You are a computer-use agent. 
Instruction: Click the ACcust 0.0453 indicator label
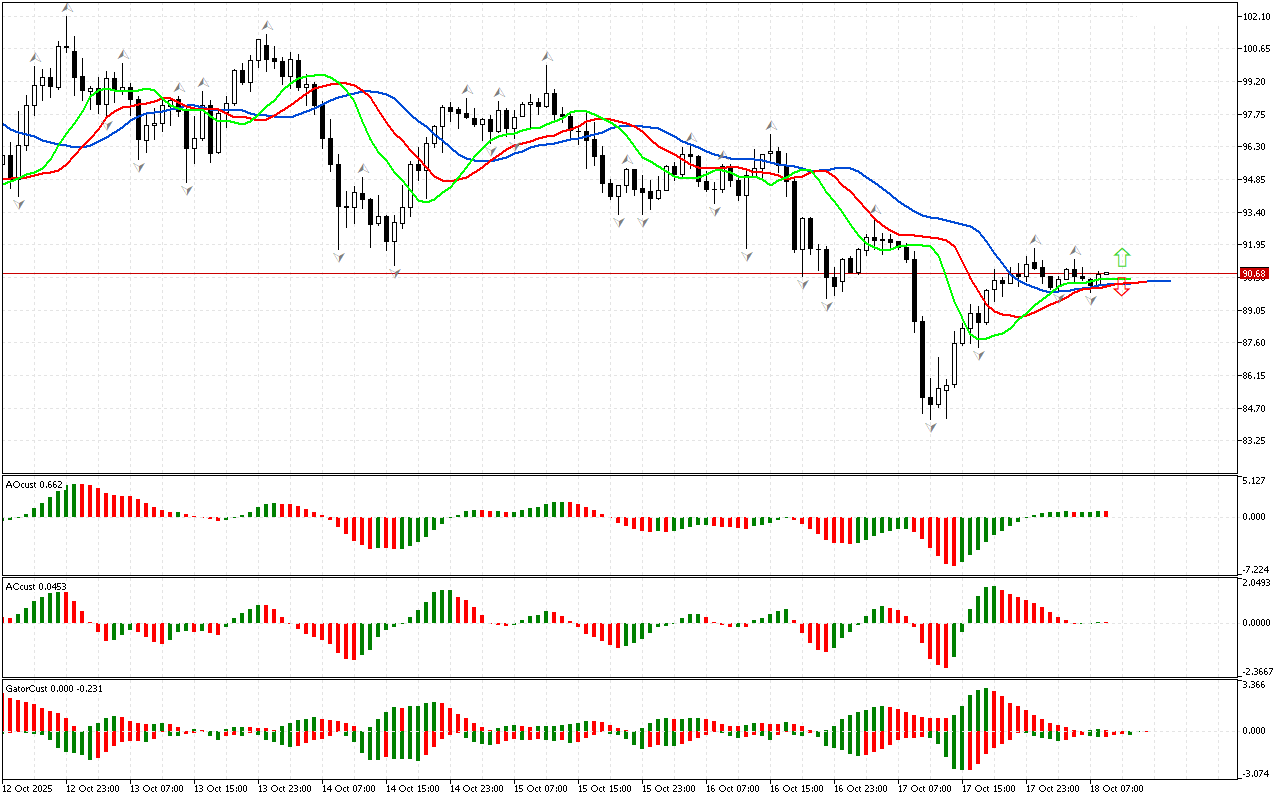tap(36, 586)
